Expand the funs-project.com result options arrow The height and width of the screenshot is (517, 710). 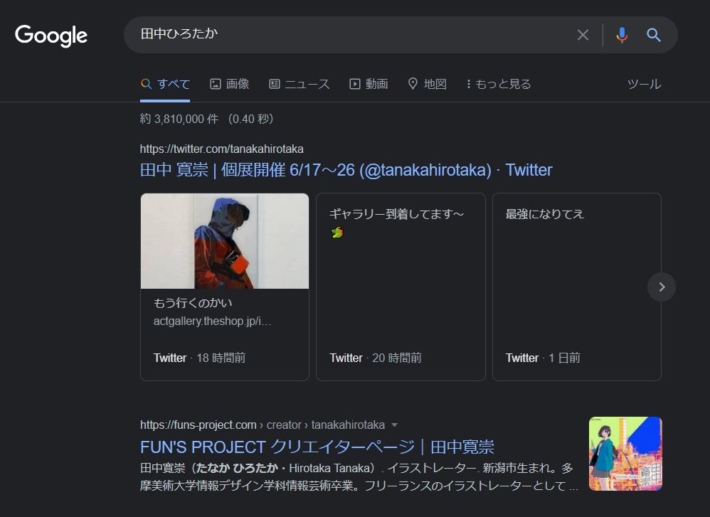point(394,425)
